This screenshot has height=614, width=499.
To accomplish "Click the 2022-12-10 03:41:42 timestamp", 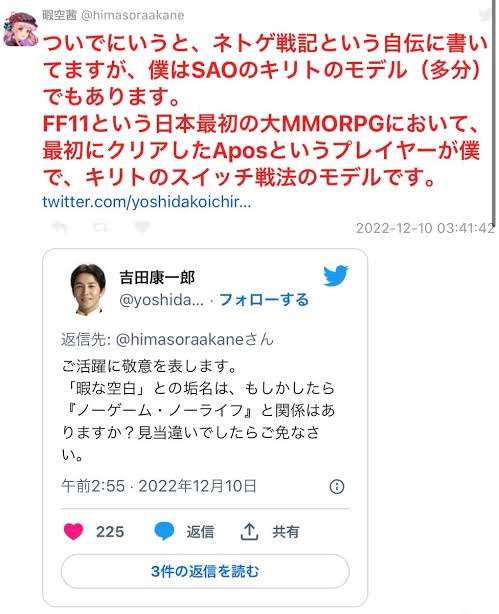I will [x=425, y=228].
